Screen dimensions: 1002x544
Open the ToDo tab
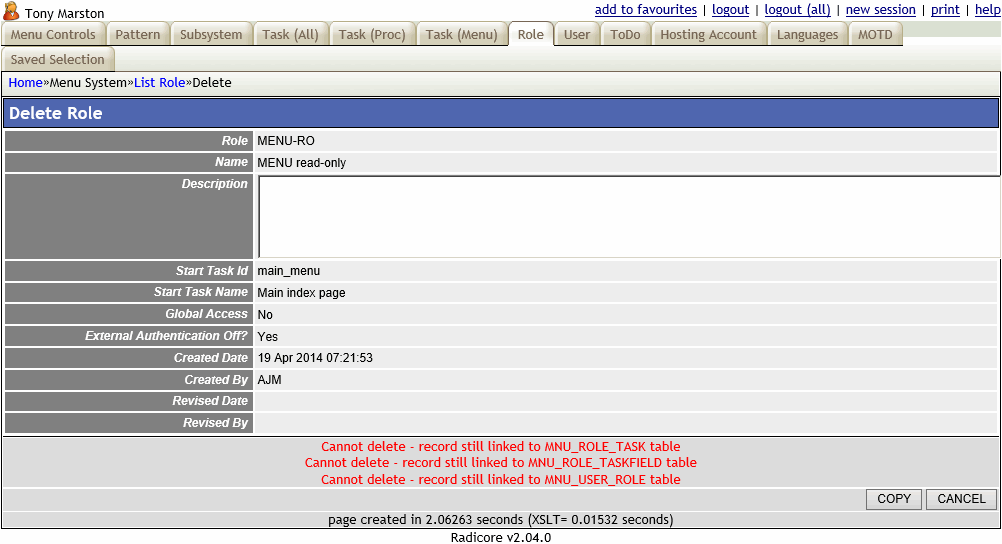[x=625, y=35]
